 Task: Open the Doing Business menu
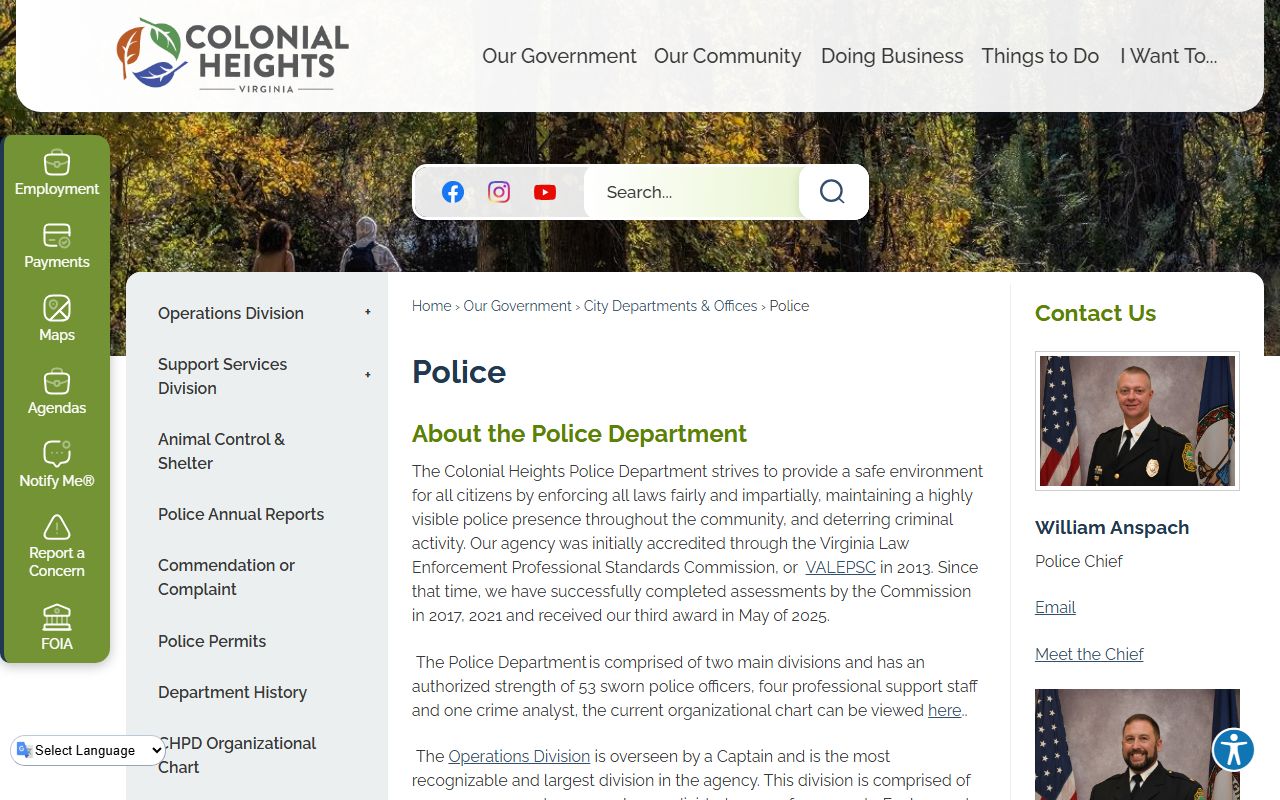(x=892, y=56)
